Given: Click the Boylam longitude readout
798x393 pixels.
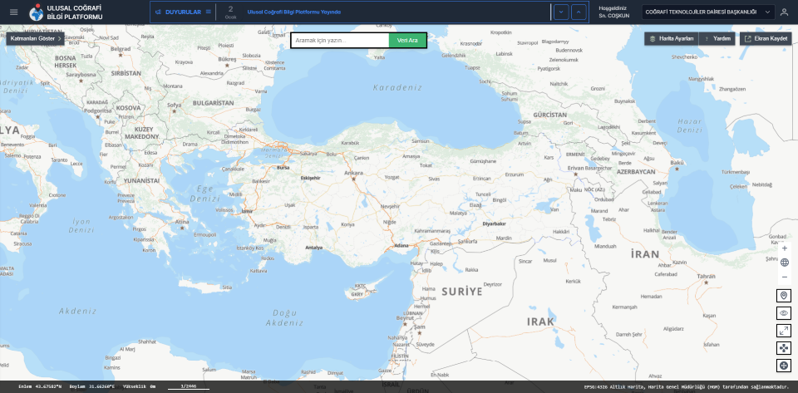Looking at the screenshot, I should pos(92,386).
